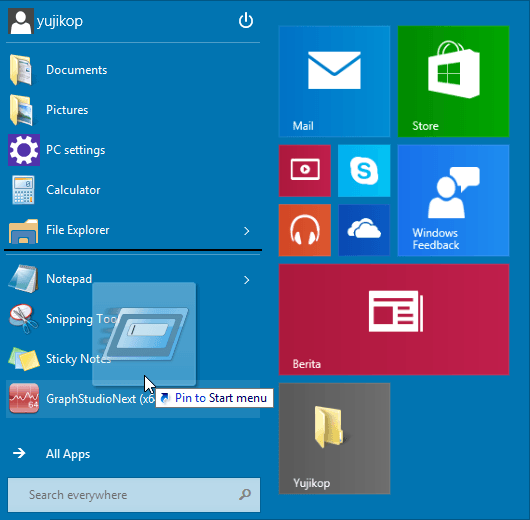Viewport: 530px width, 520px height.
Task: Open the Berita news tile
Action: [394, 320]
